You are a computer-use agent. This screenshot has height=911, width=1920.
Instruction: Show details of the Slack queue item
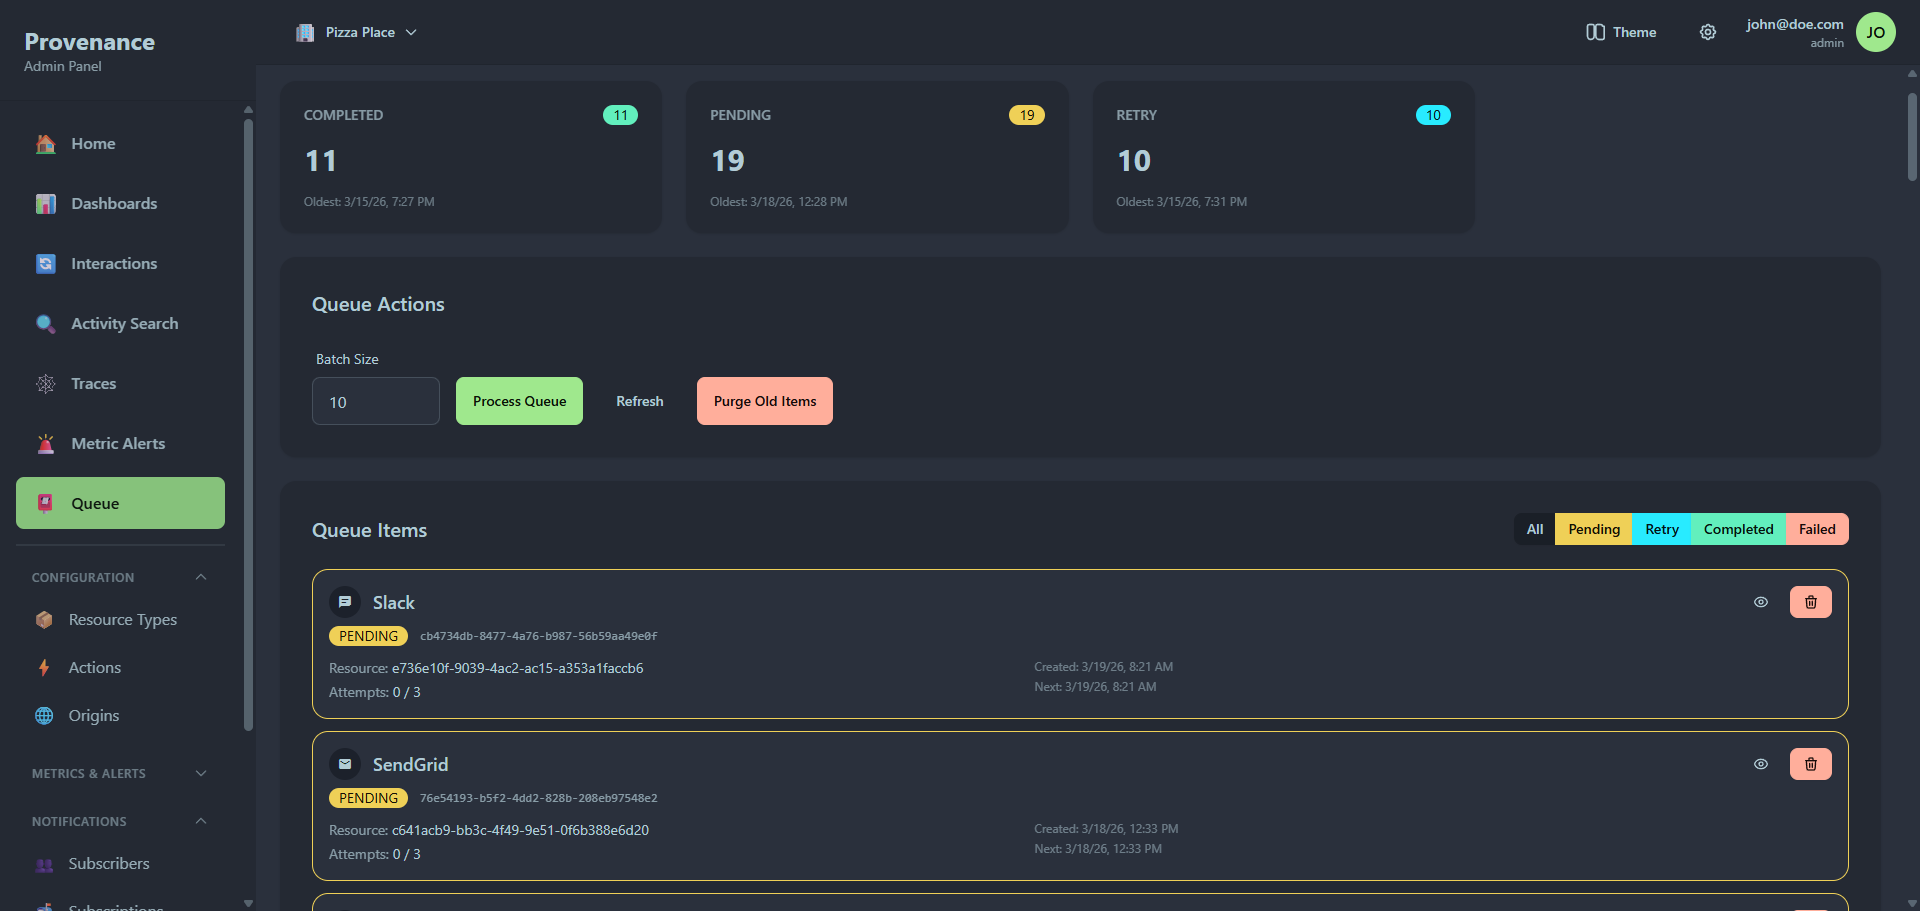coord(1761,601)
